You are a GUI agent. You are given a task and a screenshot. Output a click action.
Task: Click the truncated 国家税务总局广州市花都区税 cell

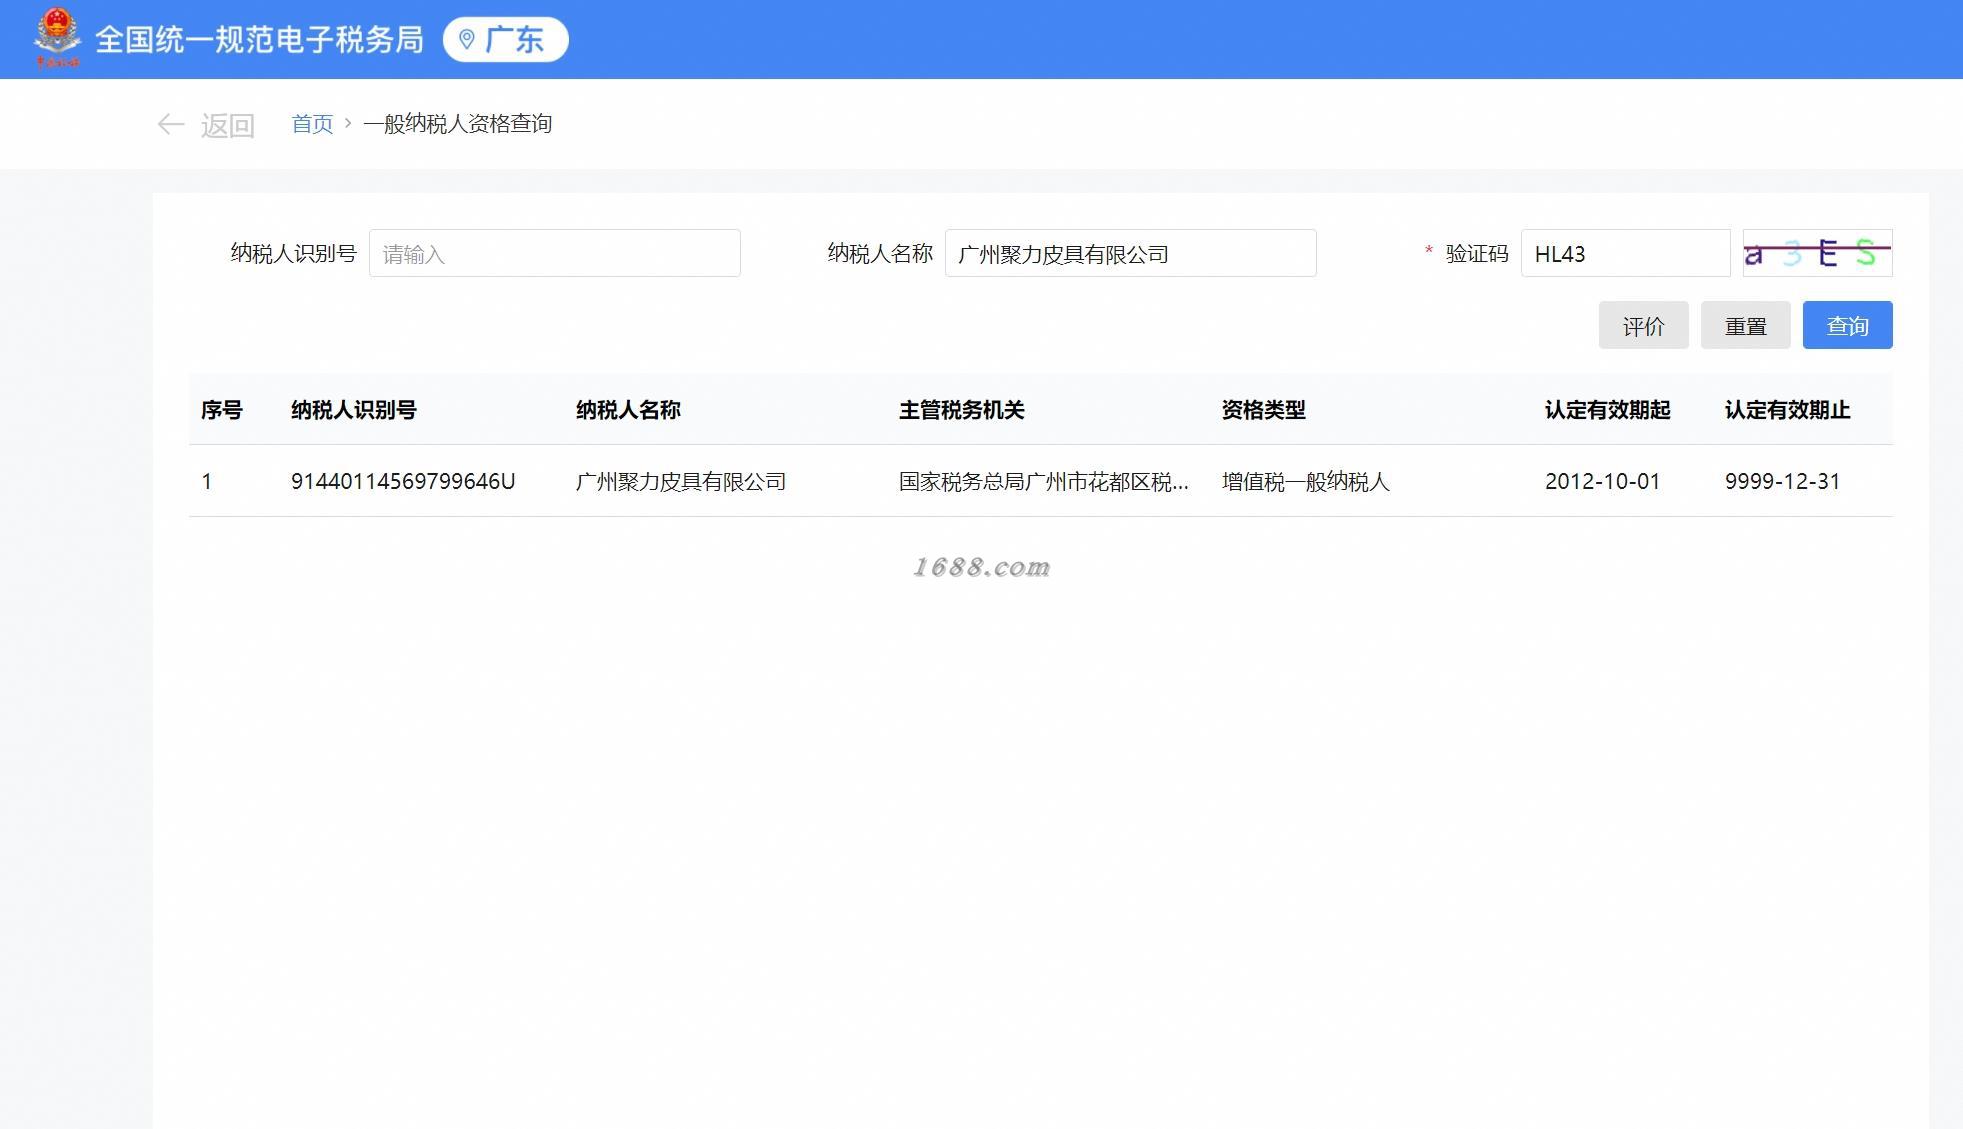(x=1043, y=481)
